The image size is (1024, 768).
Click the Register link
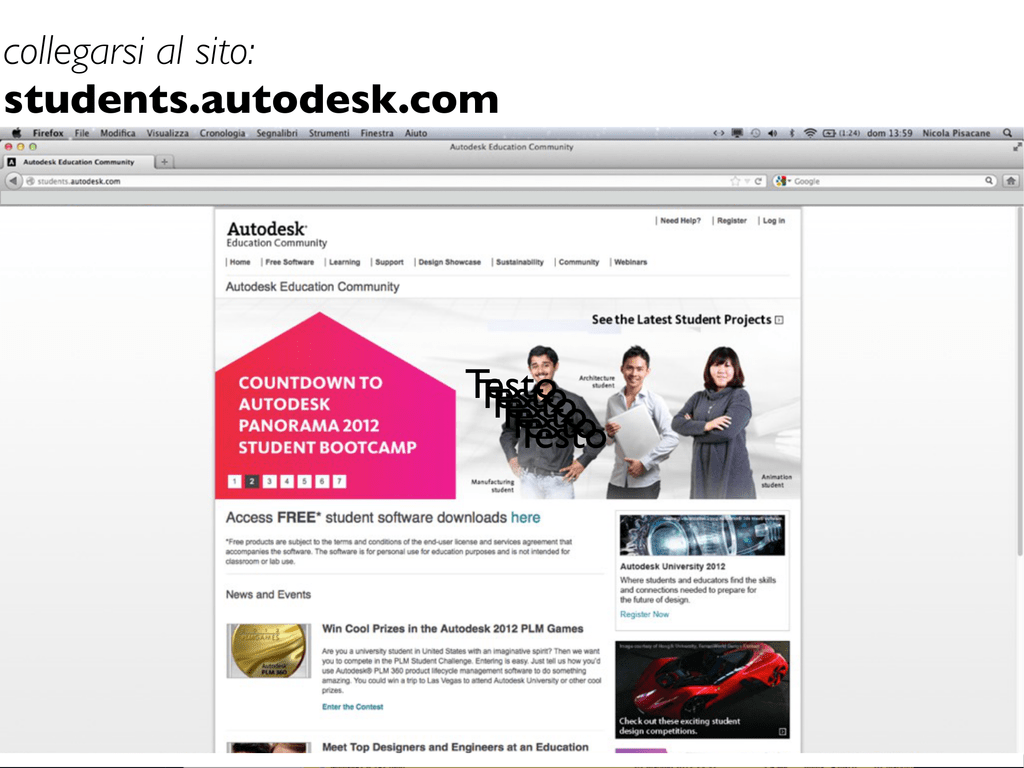click(x=731, y=221)
